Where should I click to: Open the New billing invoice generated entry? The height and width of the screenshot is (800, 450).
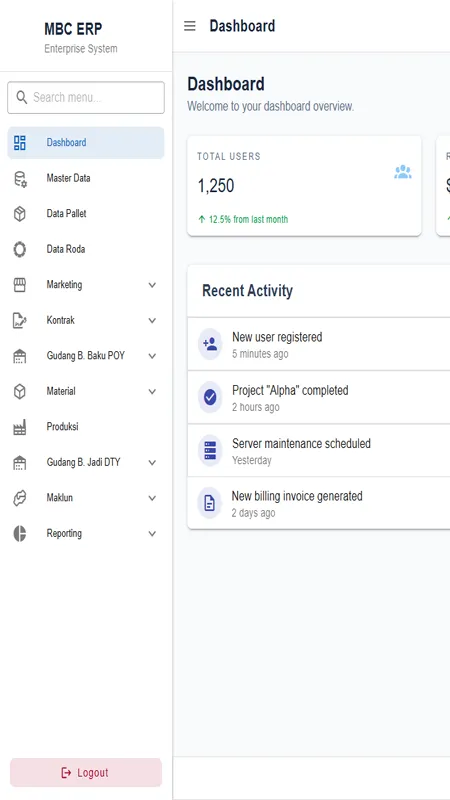[319, 504]
